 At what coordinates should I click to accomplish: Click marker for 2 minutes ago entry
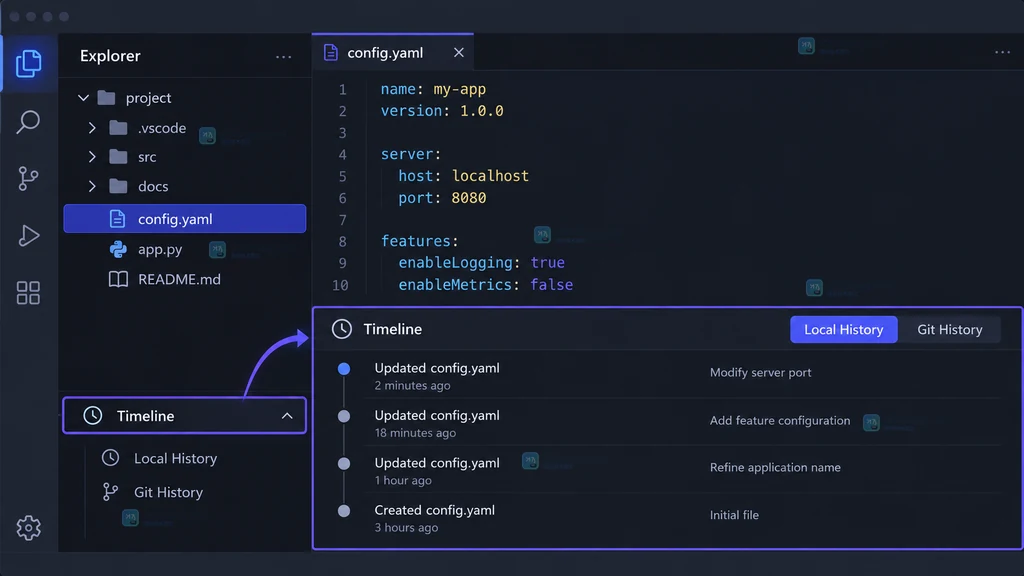(x=344, y=369)
